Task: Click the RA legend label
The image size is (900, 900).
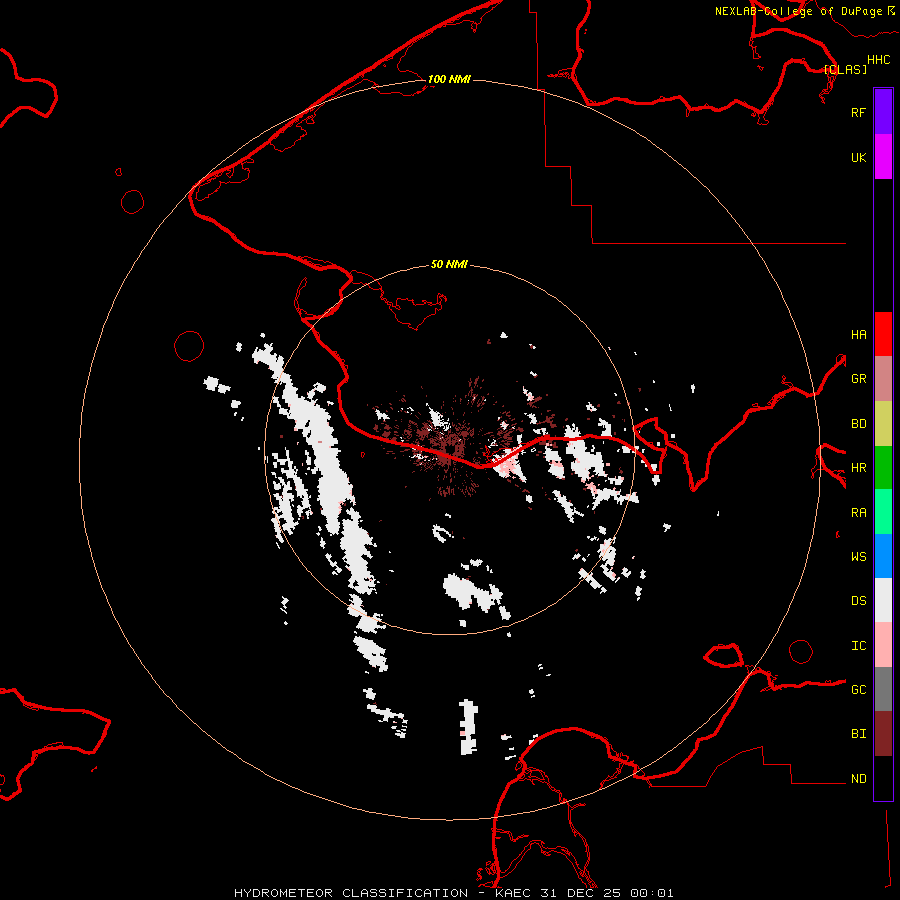Action: point(858,512)
